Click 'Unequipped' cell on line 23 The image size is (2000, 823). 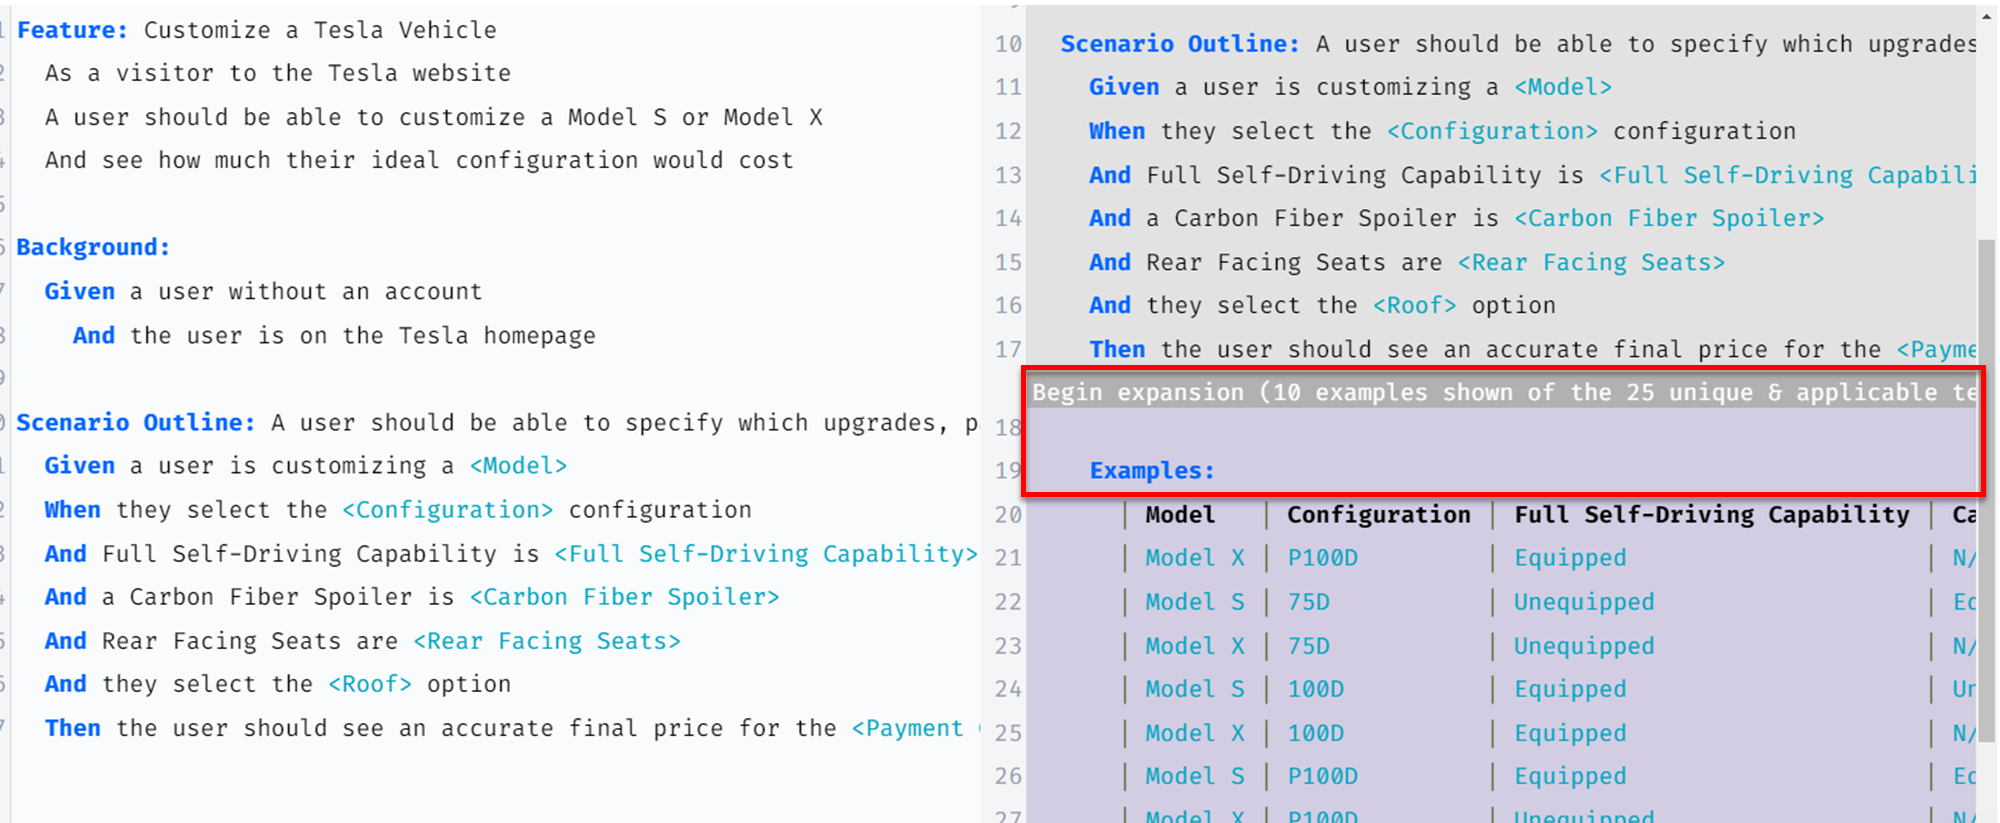[1584, 646]
